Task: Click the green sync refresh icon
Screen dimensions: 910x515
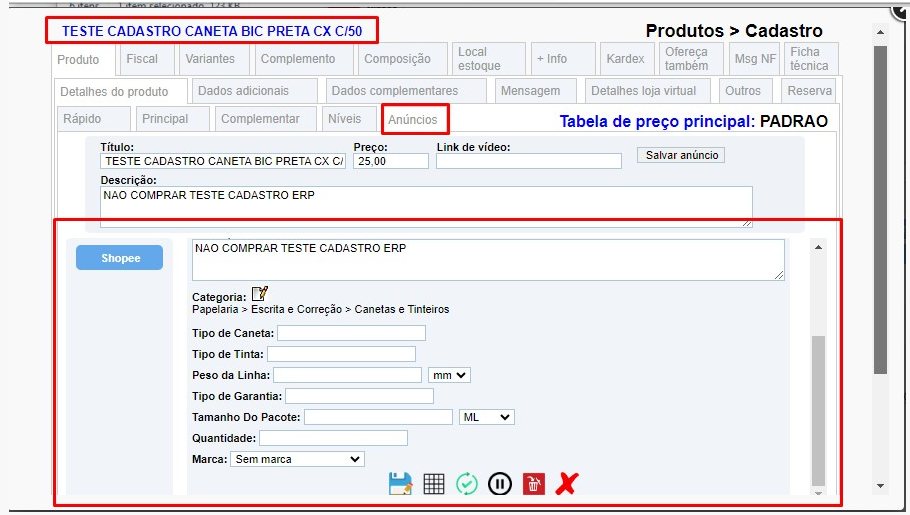Action: [467, 484]
